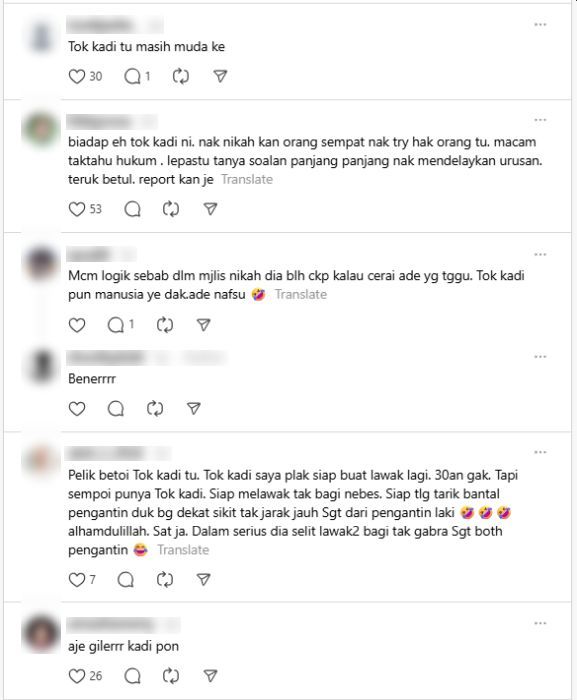Translate the "Pelik betoi Tok kadi tu" comment

click(x=183, y=550)
